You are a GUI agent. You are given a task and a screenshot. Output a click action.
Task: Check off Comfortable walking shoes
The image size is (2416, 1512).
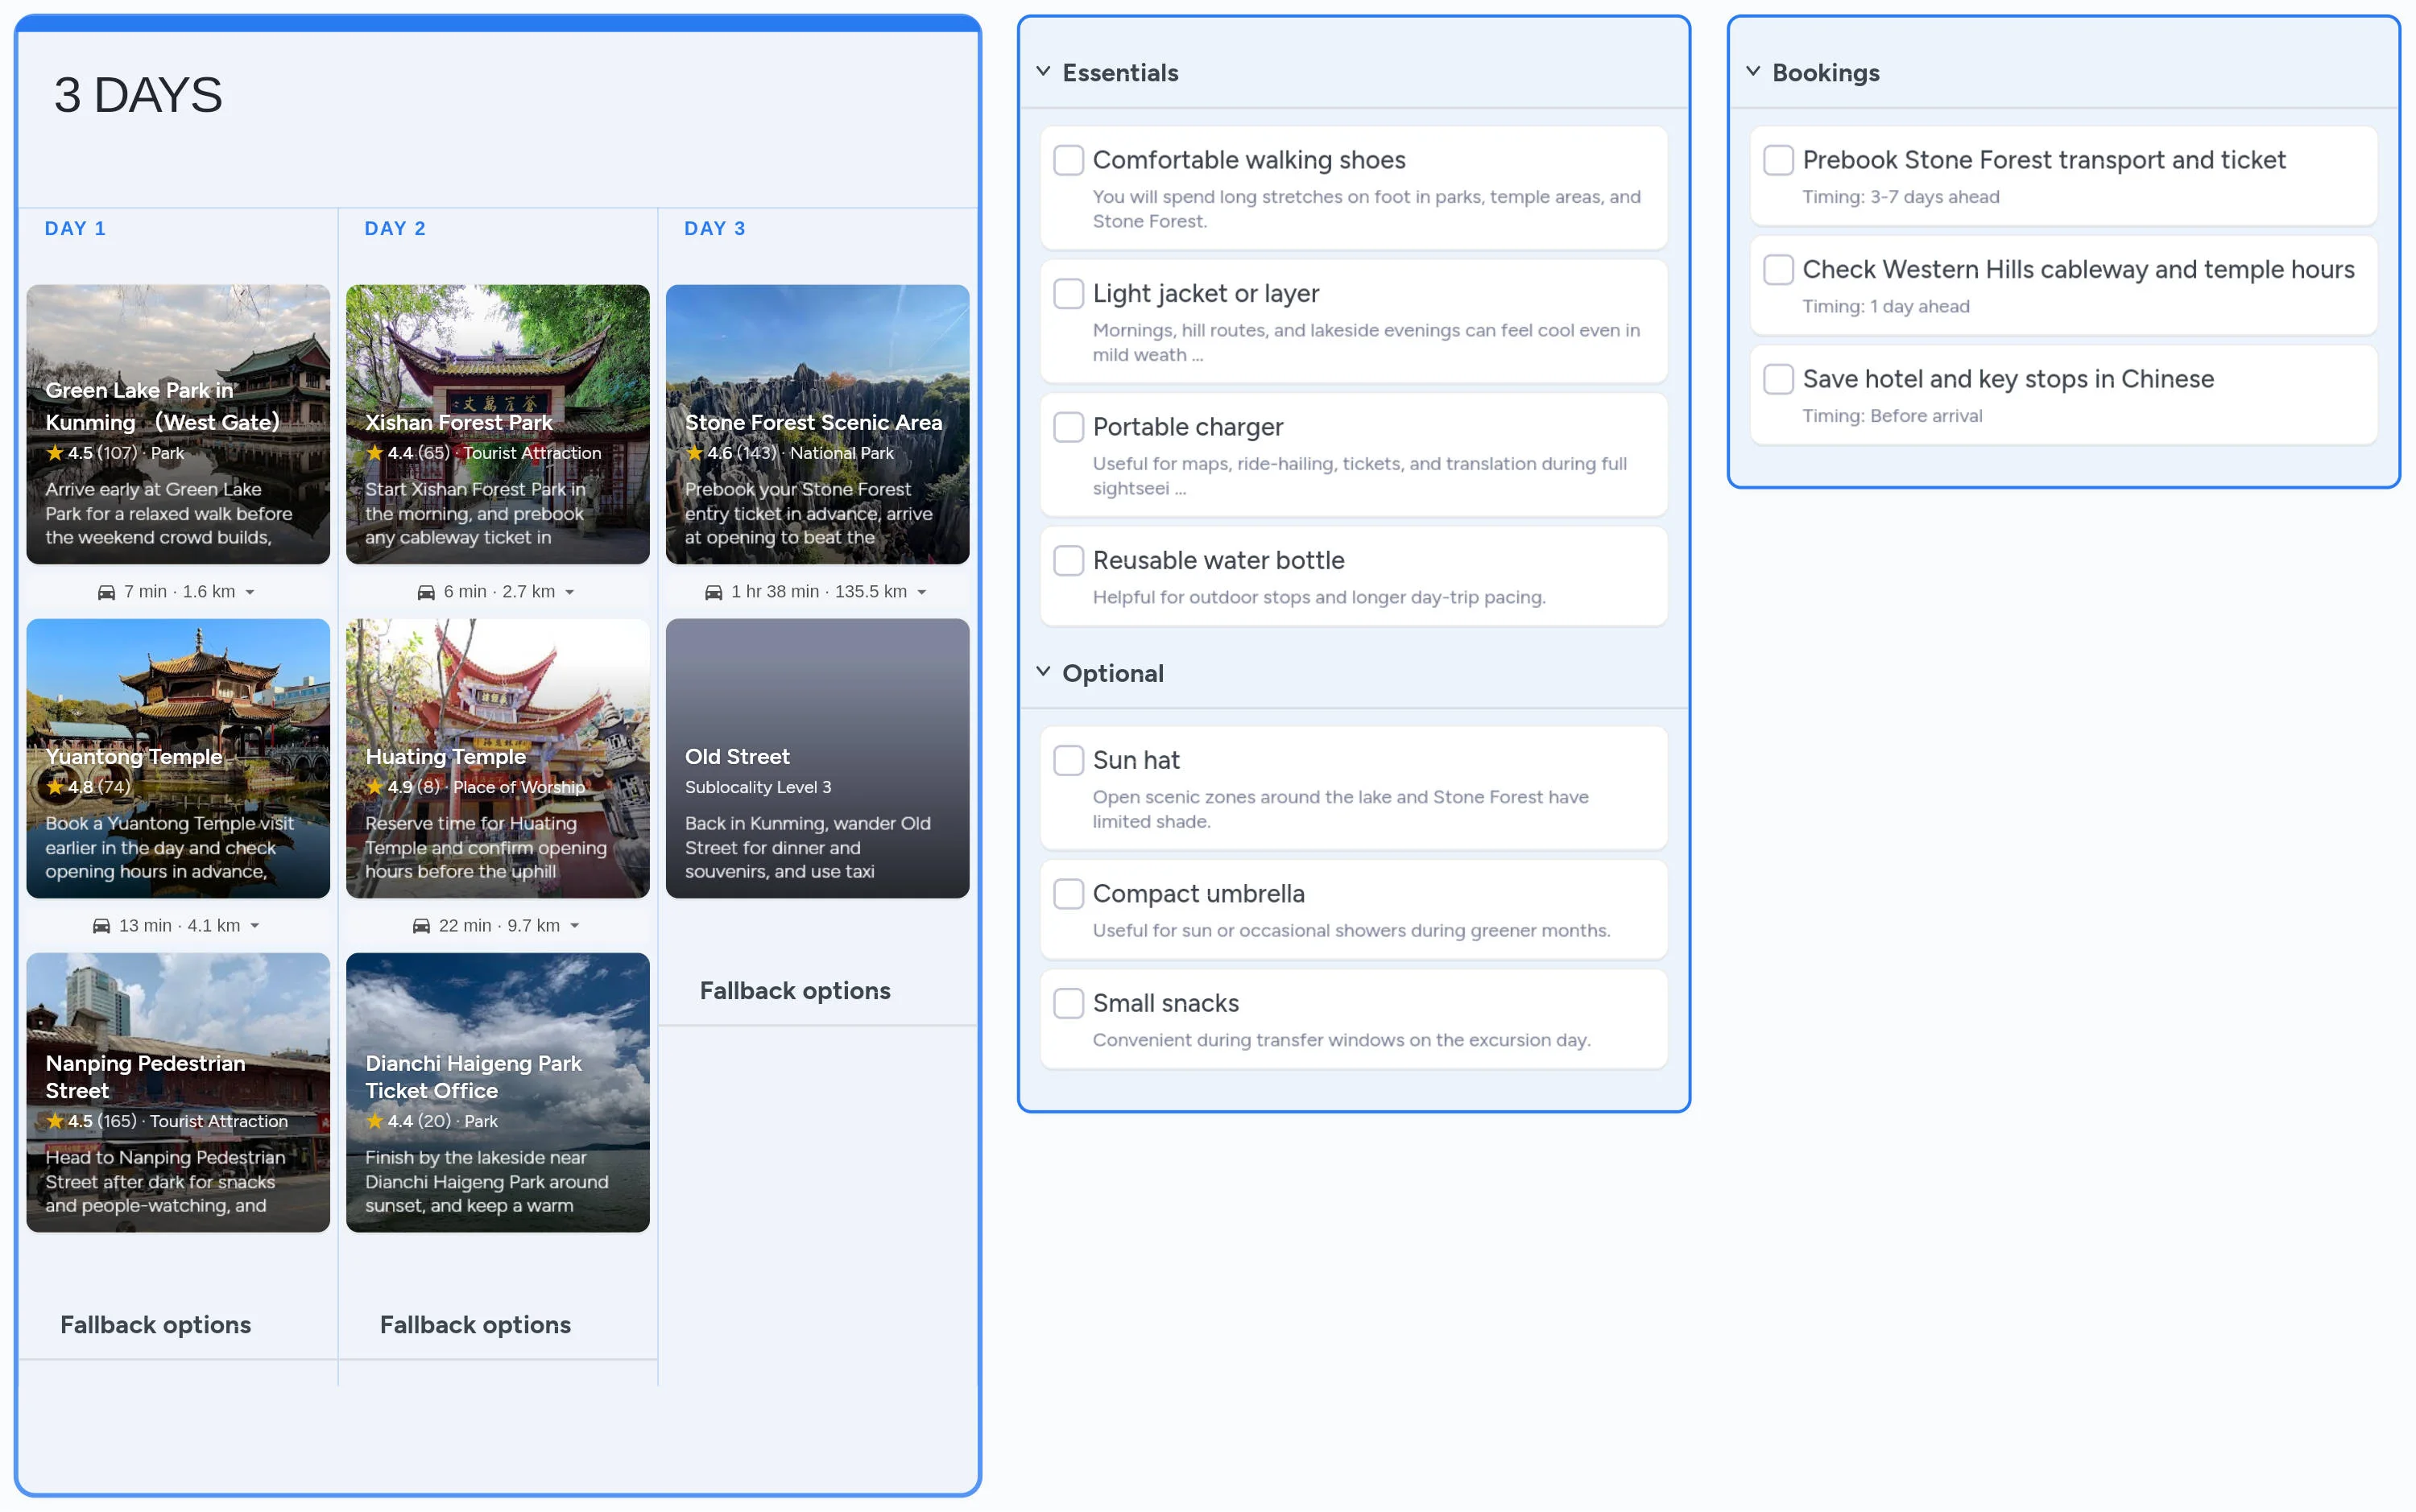point(1068,160)
